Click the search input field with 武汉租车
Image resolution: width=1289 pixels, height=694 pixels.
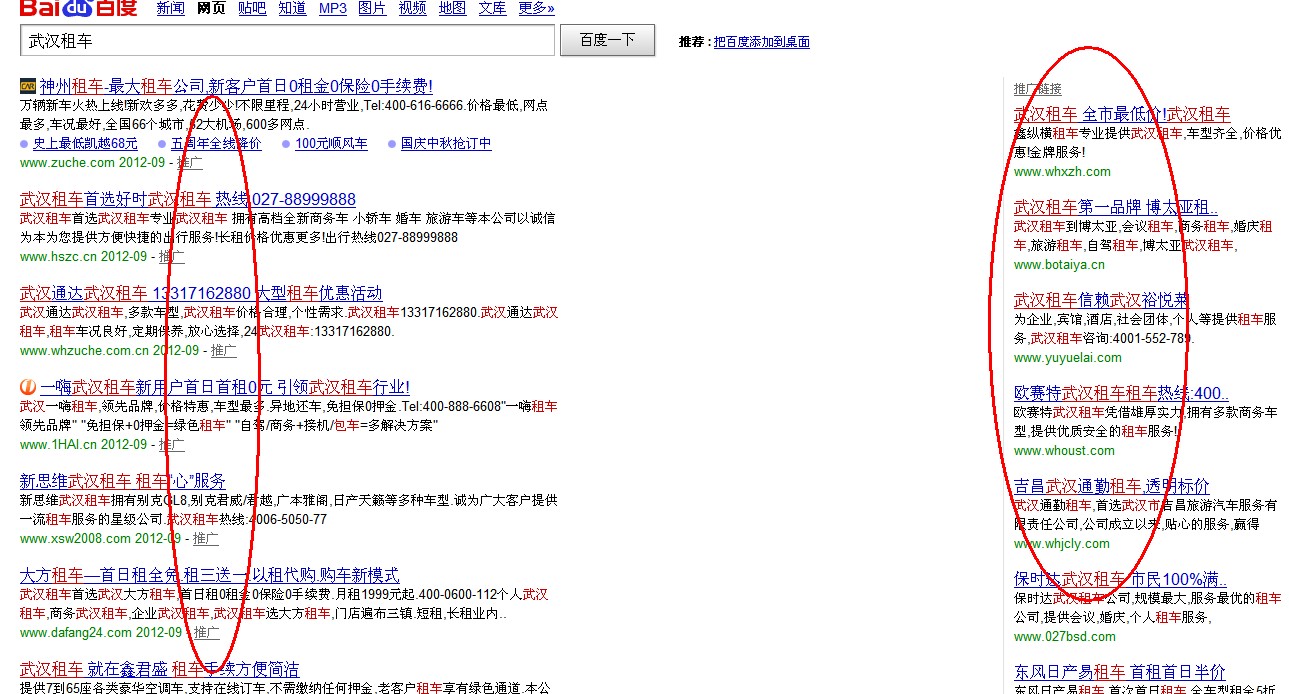[x=286, y=41]
